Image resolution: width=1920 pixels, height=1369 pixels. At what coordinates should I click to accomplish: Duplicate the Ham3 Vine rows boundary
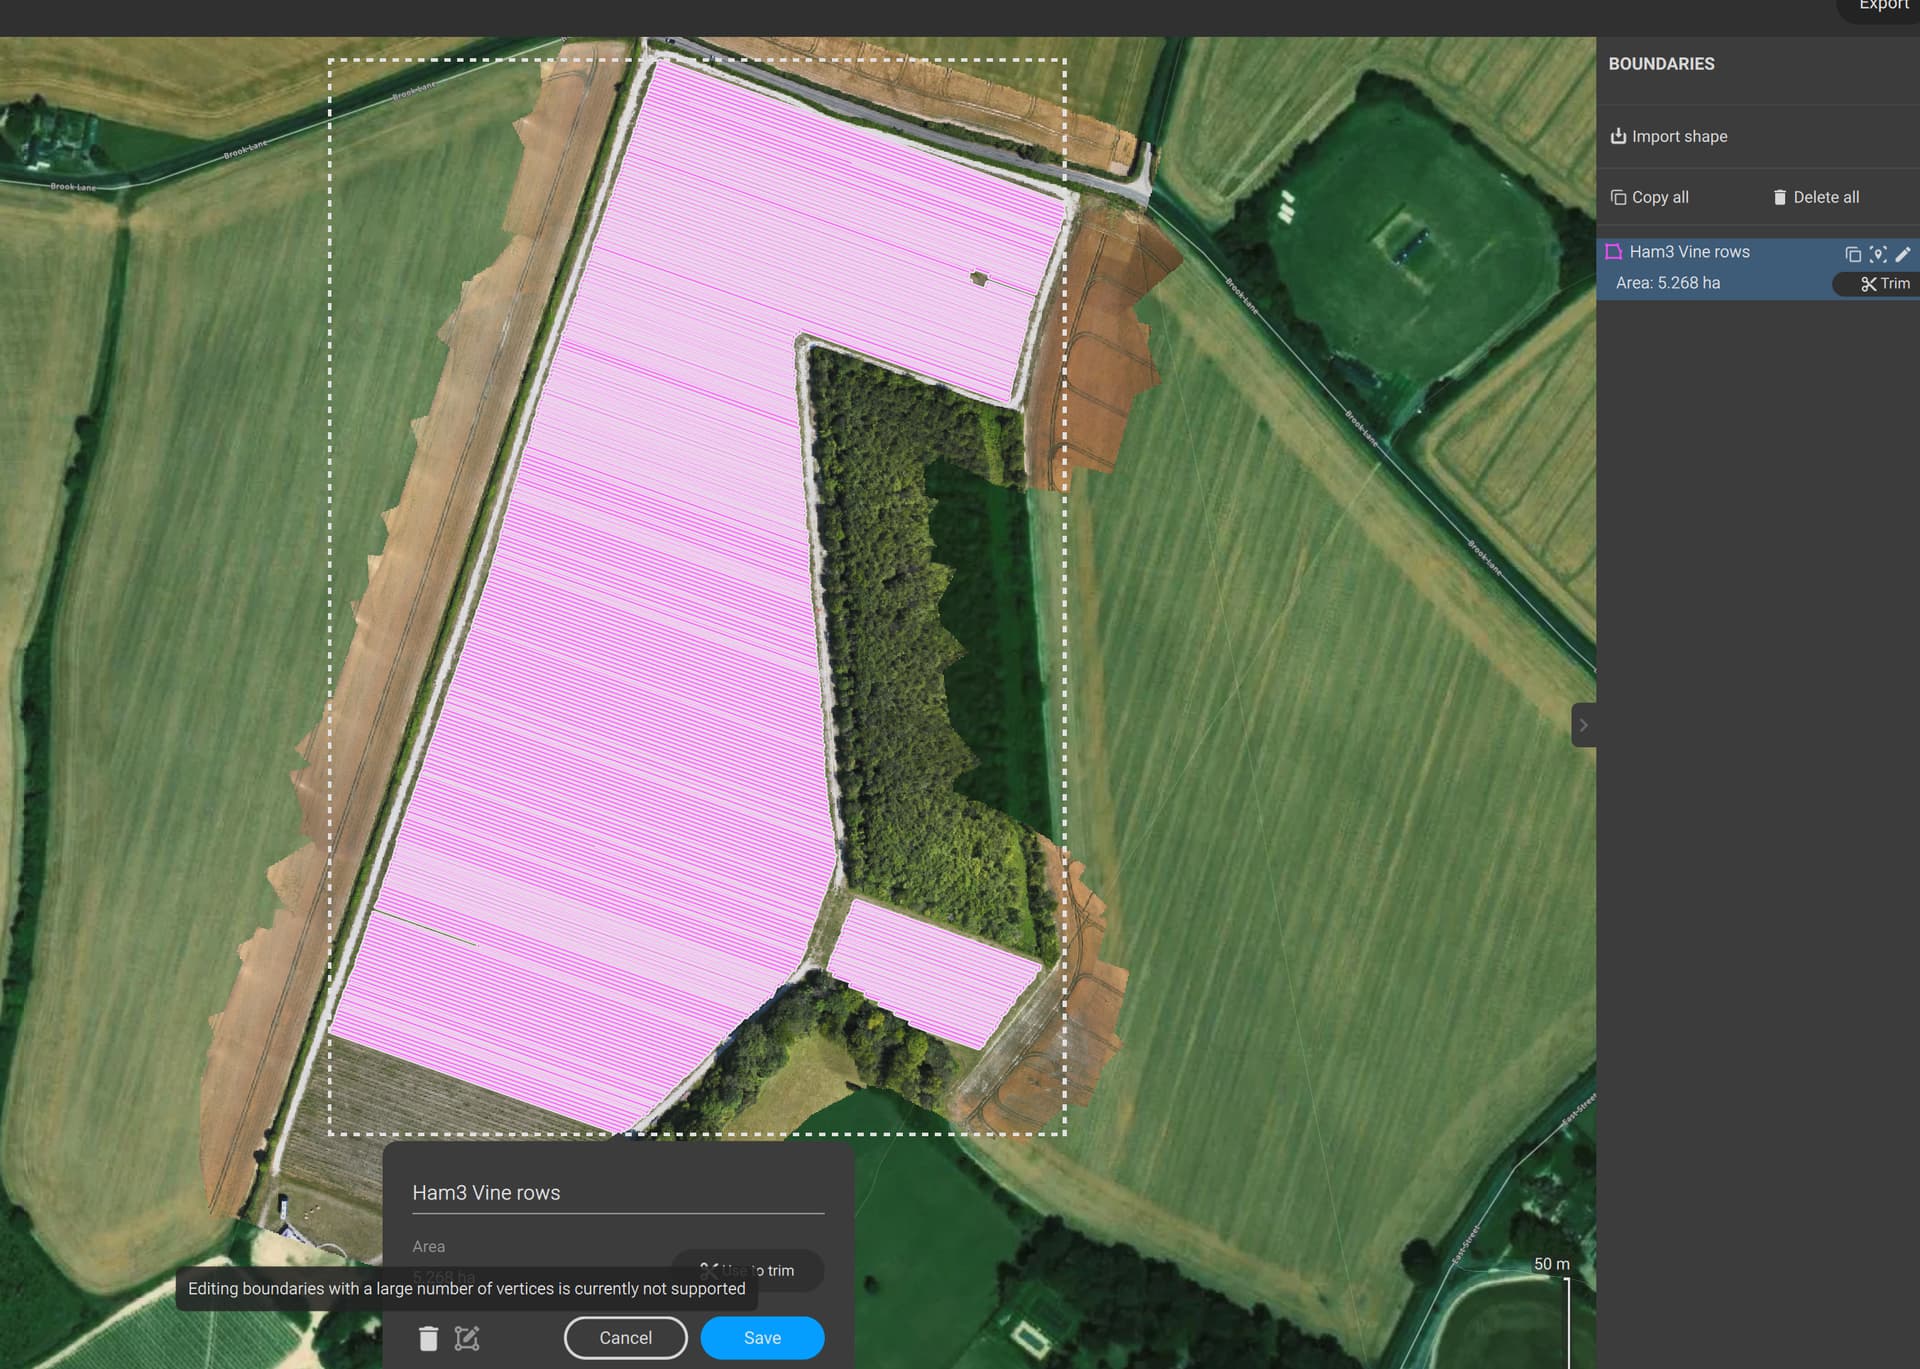click(1852, 254)
